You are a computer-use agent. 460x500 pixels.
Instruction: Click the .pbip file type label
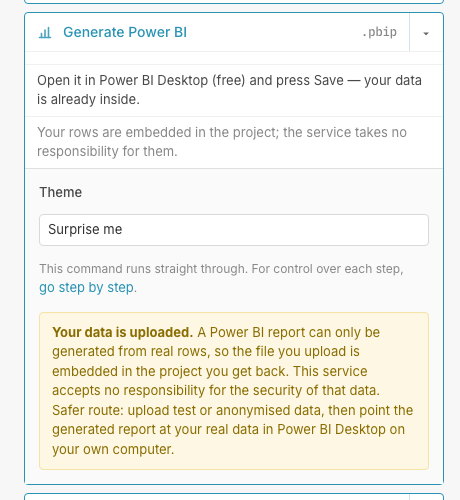(x=379, y=32)
